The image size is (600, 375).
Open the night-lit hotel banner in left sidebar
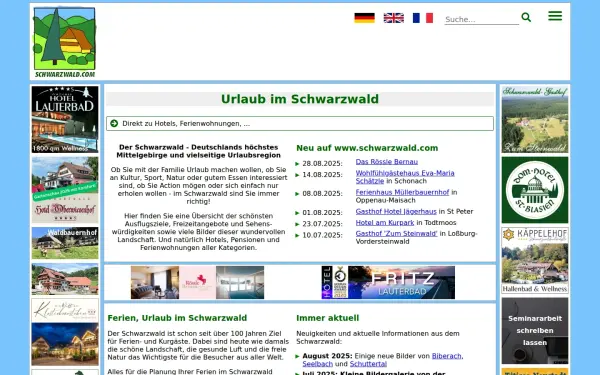tap(65, 332)
